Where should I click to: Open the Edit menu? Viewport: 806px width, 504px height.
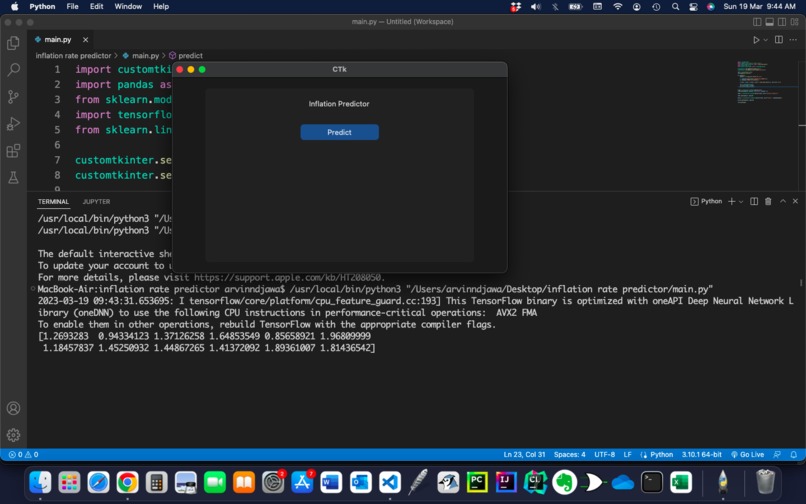point(97,7)
